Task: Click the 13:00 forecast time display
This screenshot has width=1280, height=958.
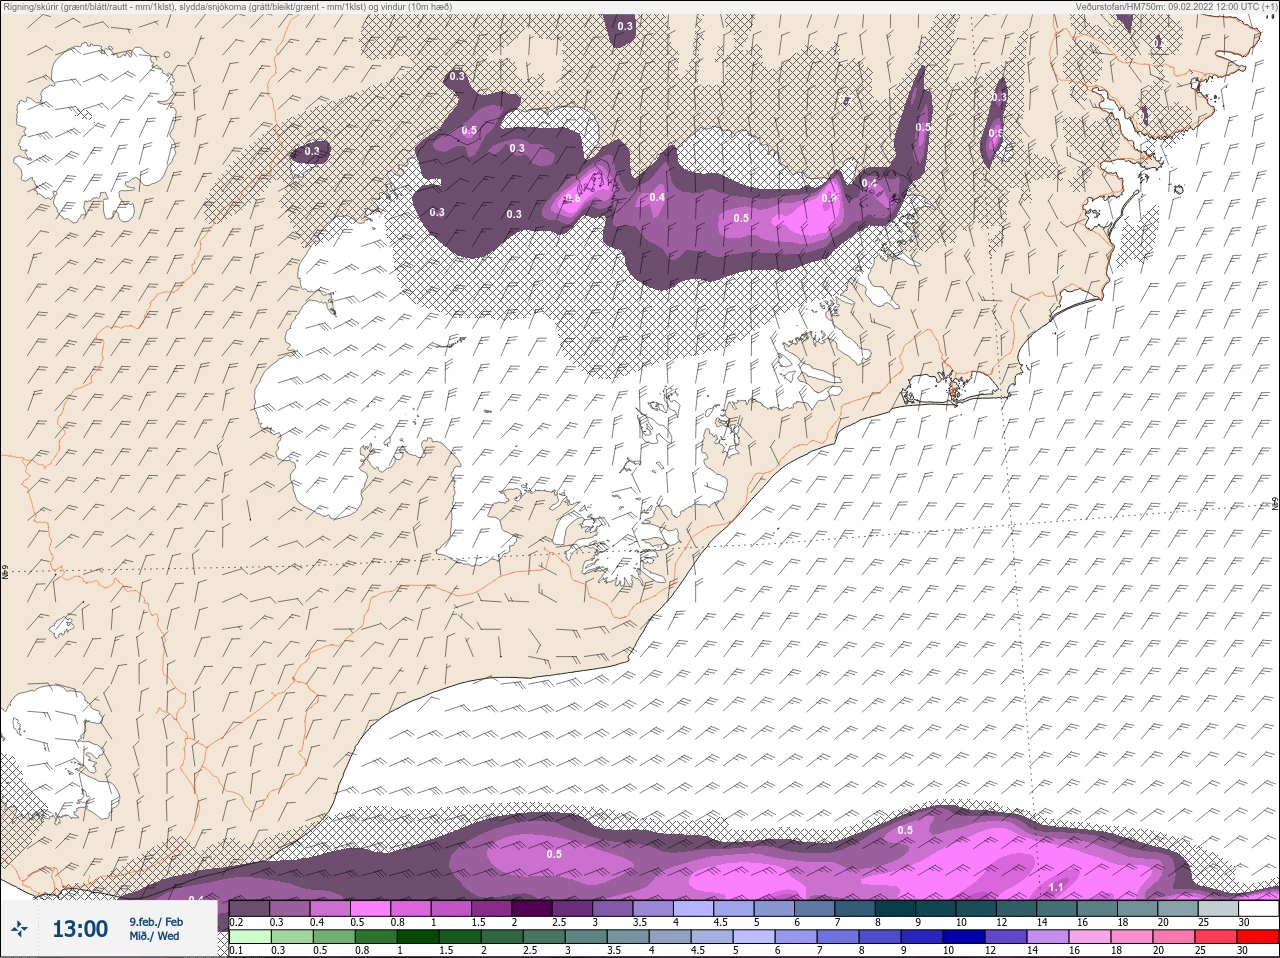Action: pos(80,929)
